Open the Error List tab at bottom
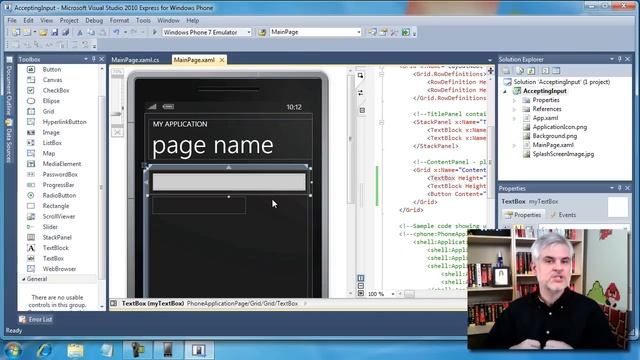 pos(36,319)
